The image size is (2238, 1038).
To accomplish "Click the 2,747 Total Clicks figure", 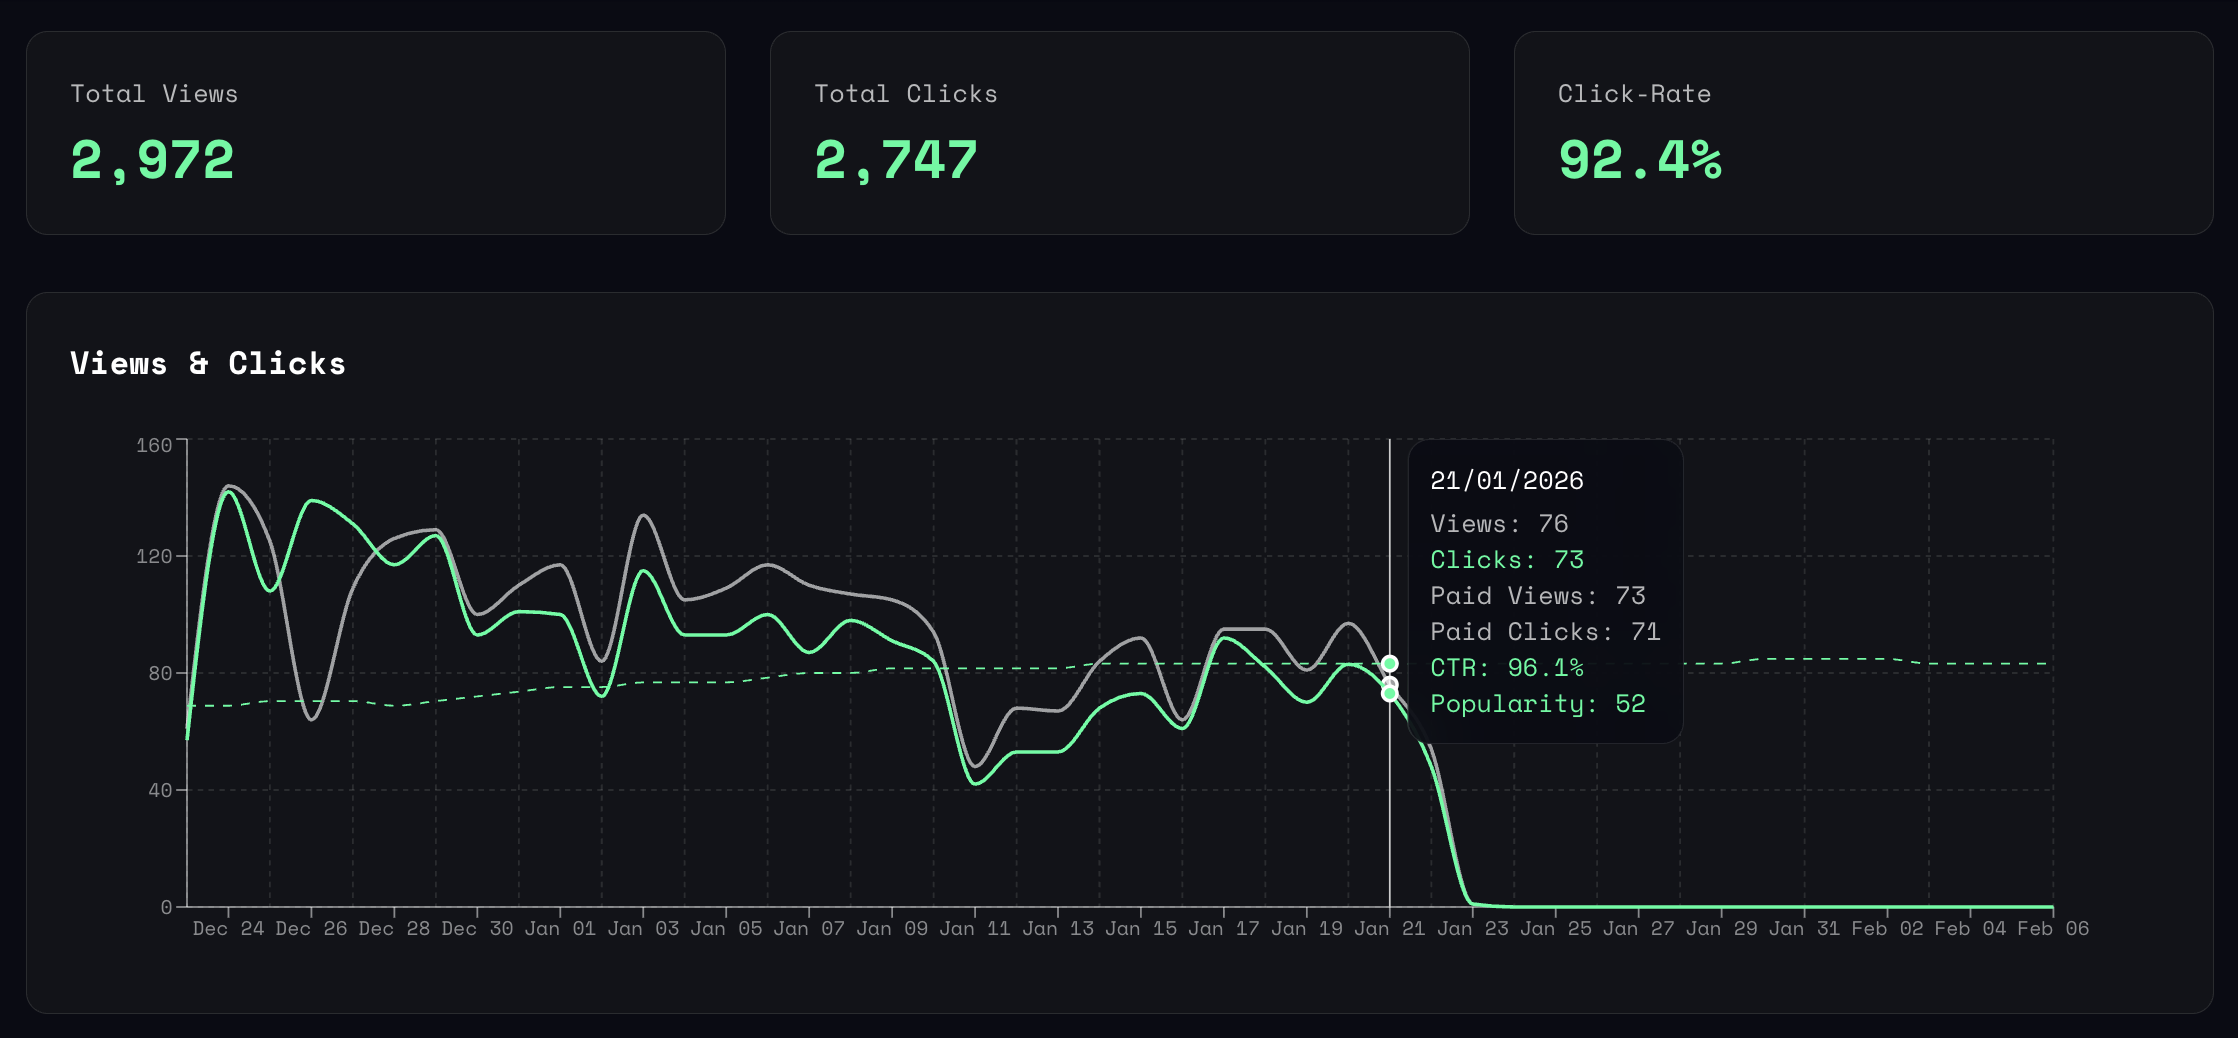I will pyautogui.click(x=896, y=160).
